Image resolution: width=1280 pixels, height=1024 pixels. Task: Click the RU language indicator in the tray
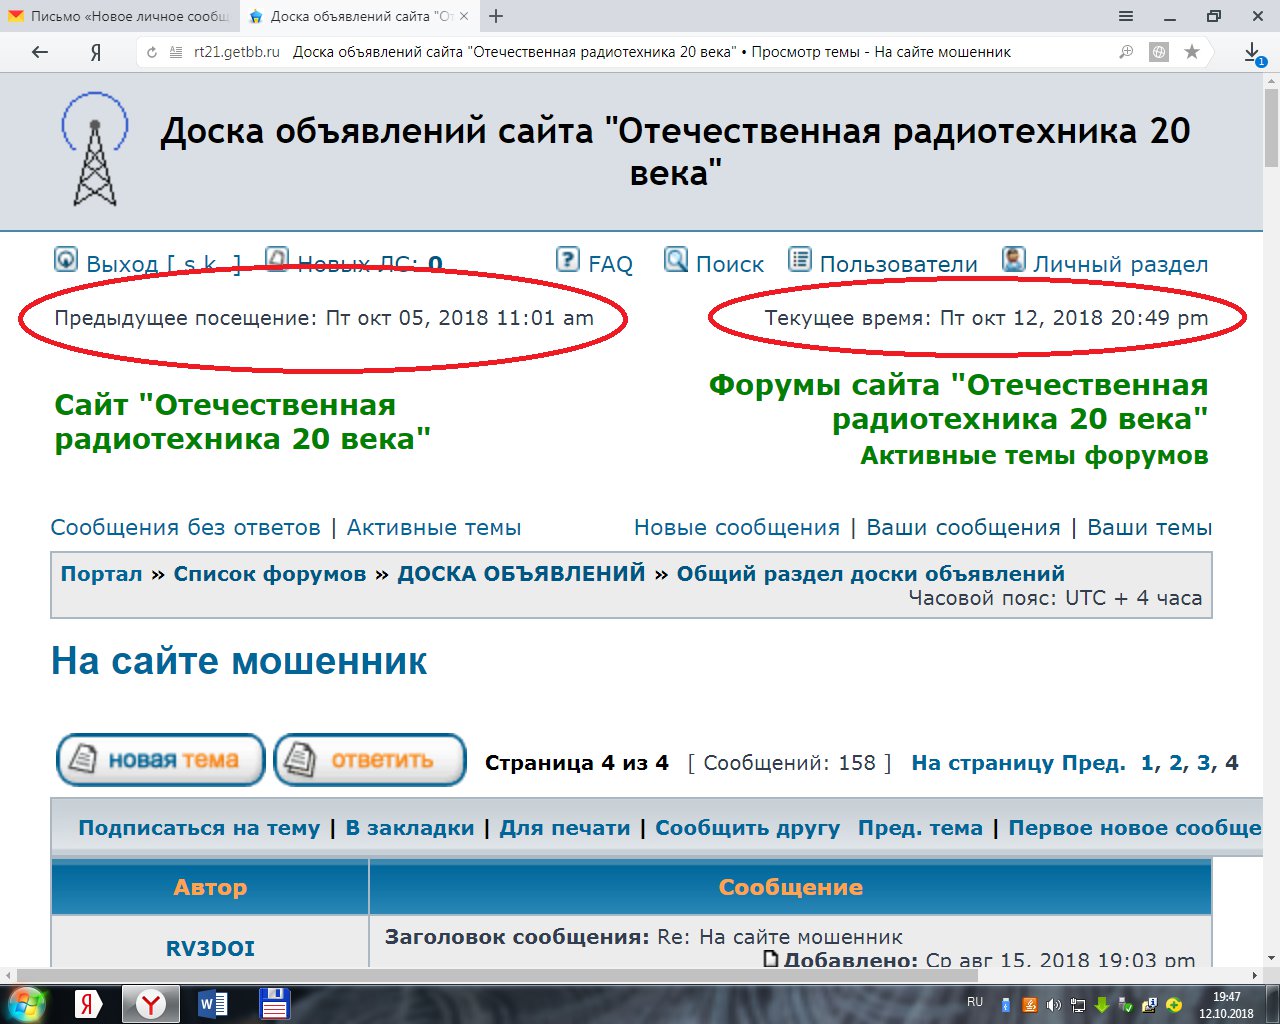click(x=975, y=1001)
